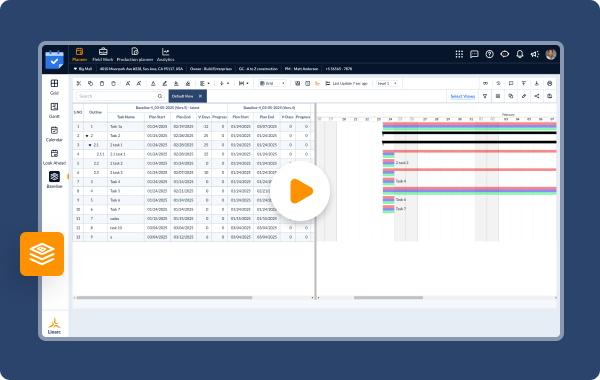Collapse outline row 2.1

point(90,145)
